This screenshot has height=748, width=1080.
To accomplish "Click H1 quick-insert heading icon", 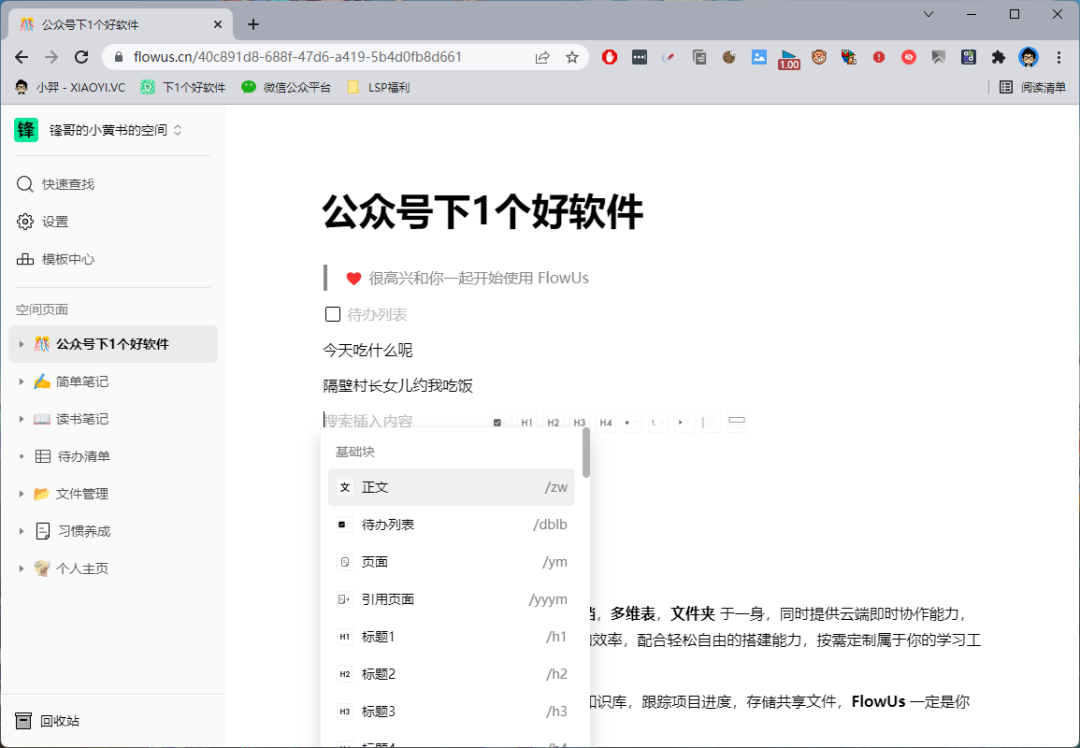I will coord(527,423).
